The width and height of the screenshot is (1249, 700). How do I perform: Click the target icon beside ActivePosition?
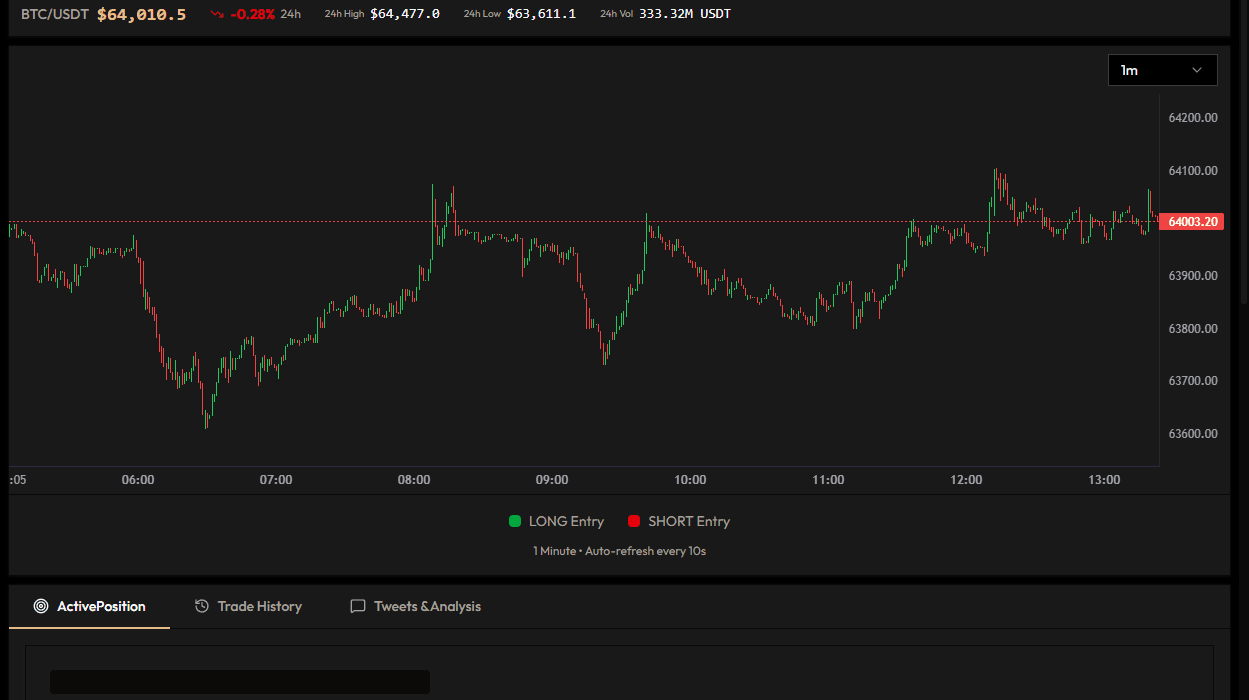tap(41, 606)
